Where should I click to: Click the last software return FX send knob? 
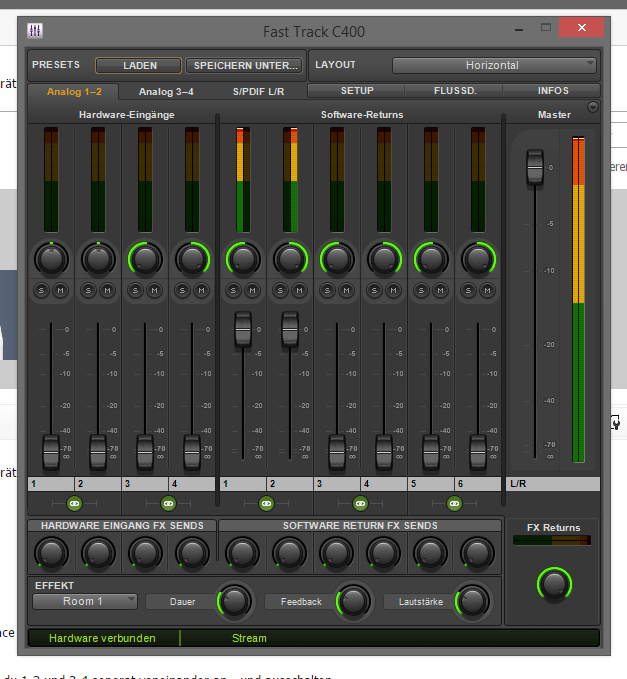(x=477, y=551)
